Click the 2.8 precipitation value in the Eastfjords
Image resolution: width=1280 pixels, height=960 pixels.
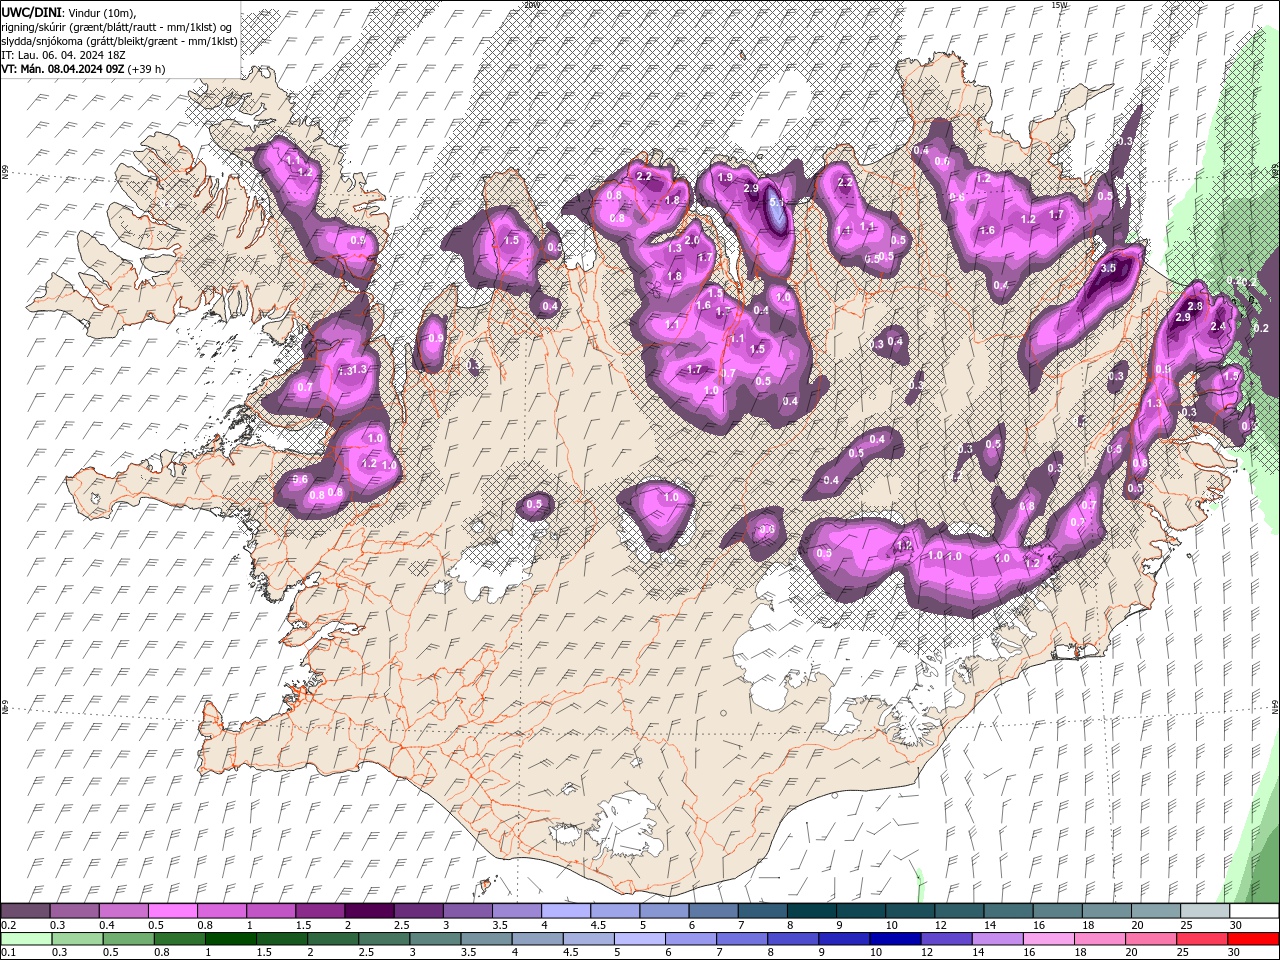click(1194, 305)
